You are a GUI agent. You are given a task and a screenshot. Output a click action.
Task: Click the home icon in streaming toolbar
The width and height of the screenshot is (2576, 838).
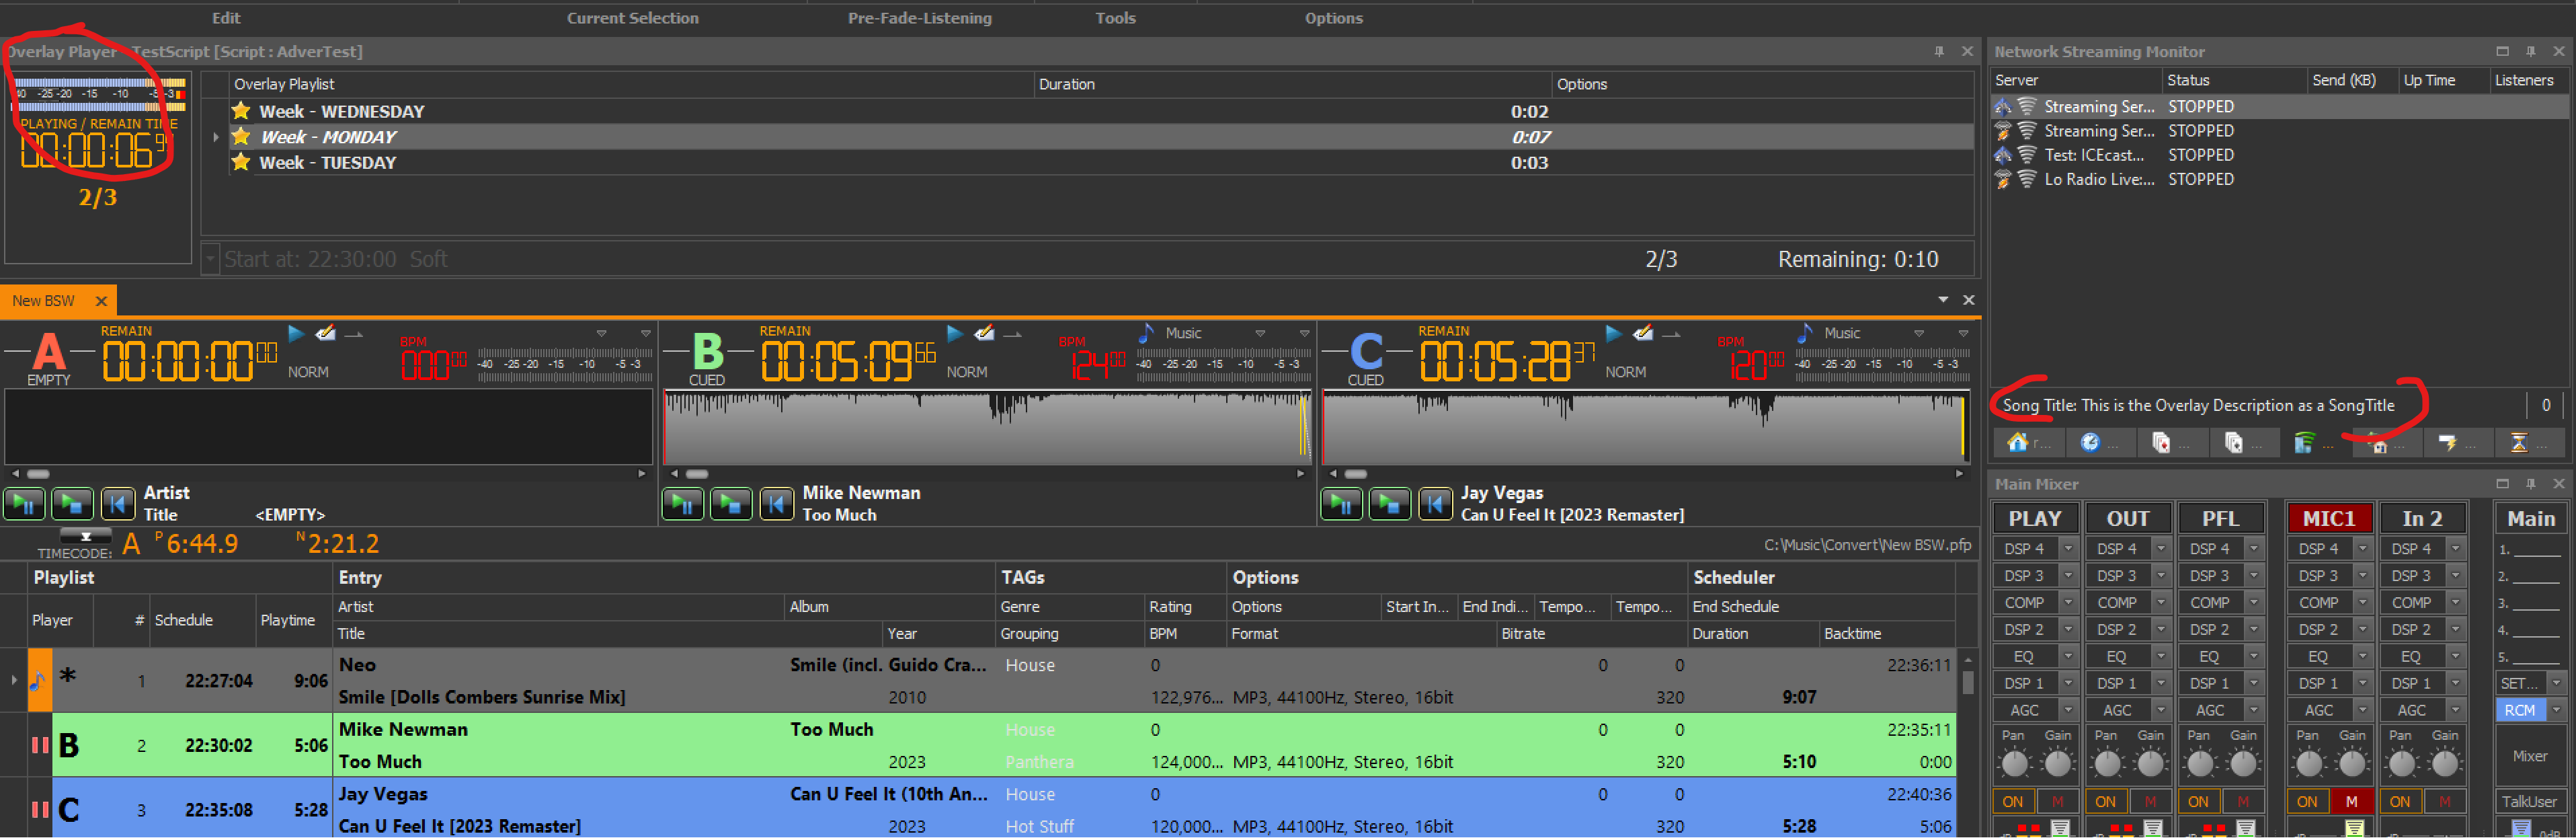(2017, 442)
